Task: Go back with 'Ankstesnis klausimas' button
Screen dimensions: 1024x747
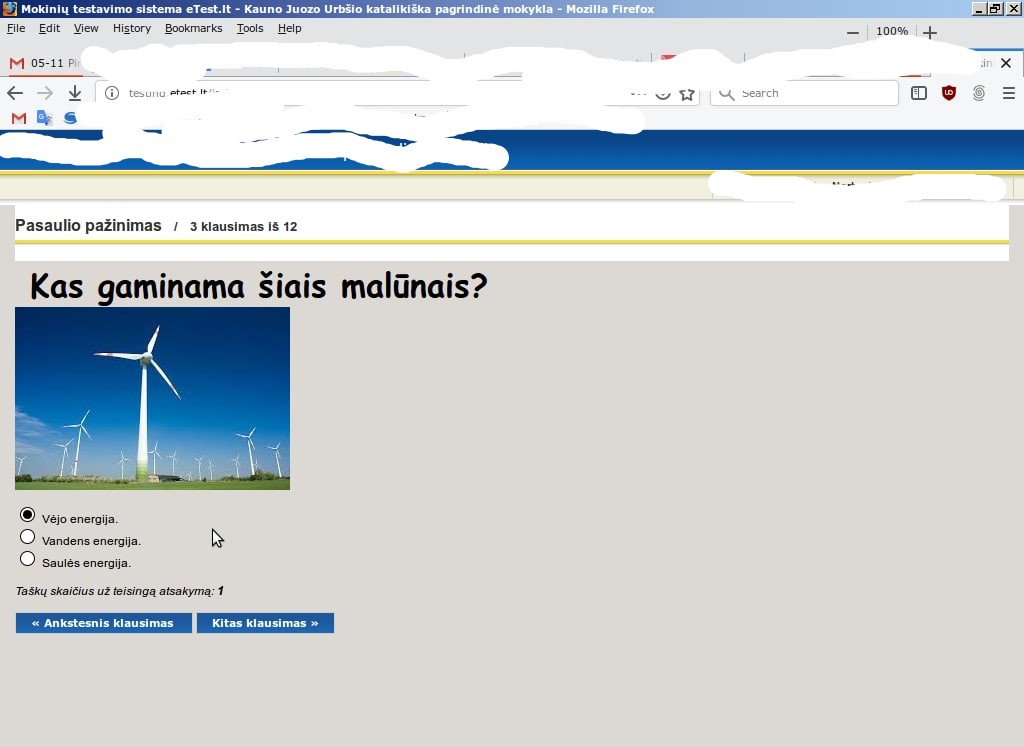Action: [x=103, y=623]
